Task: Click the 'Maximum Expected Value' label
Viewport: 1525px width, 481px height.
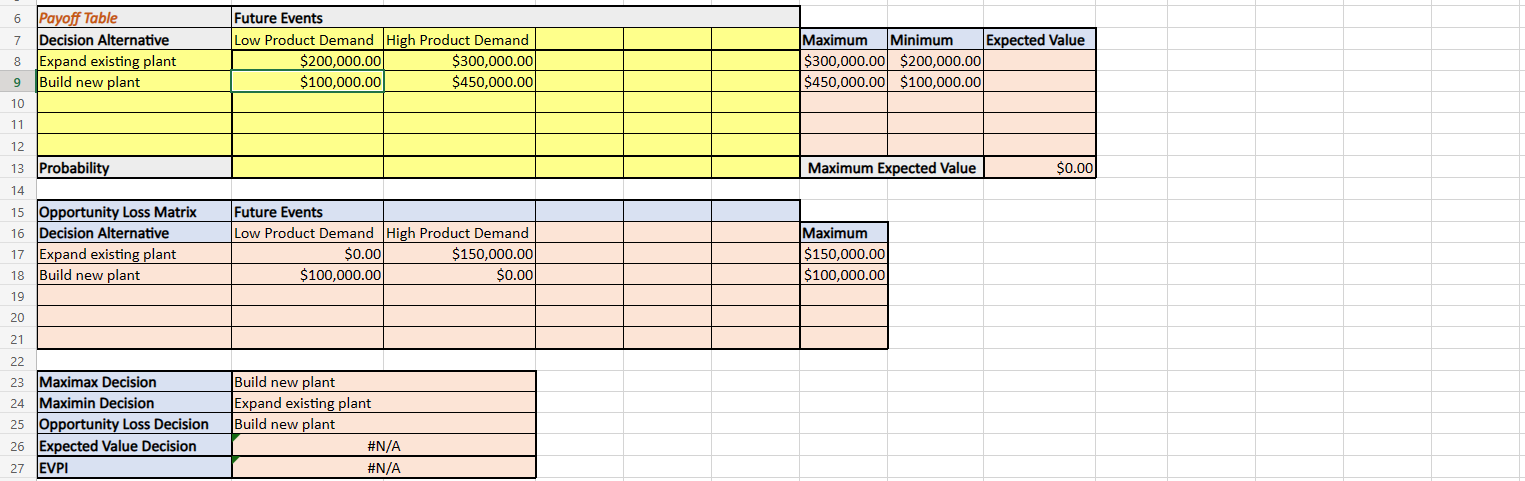Action: pos(893,168)
